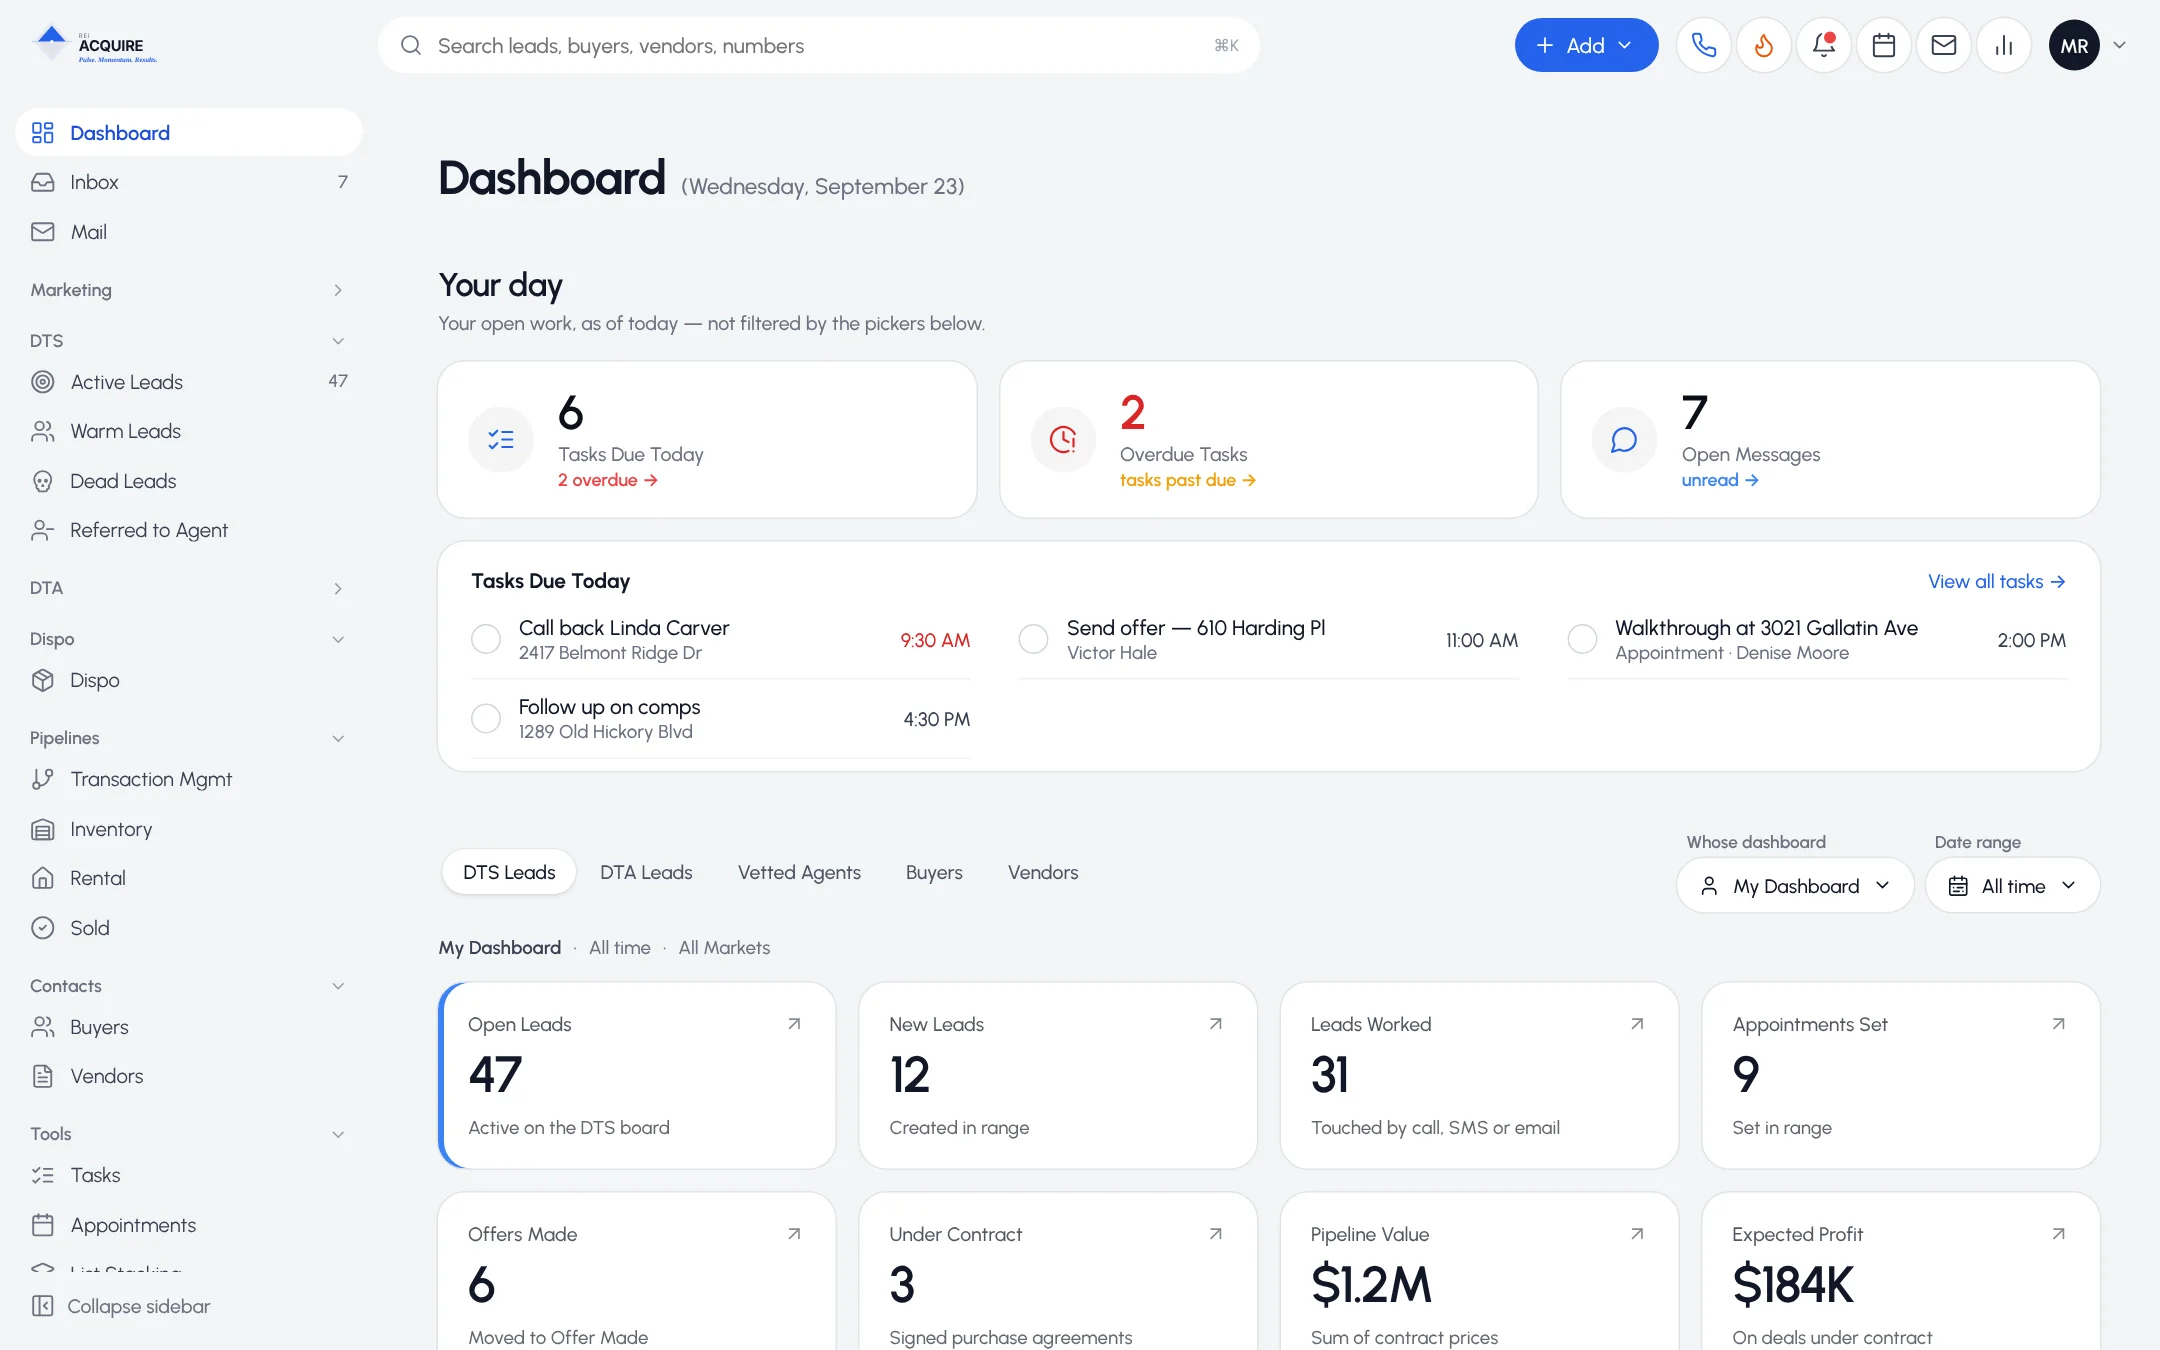The width and height of the screenshot is (2160, 1350).
Task: Open the All time date range dropdown
Action: (x=2012, y=886)
